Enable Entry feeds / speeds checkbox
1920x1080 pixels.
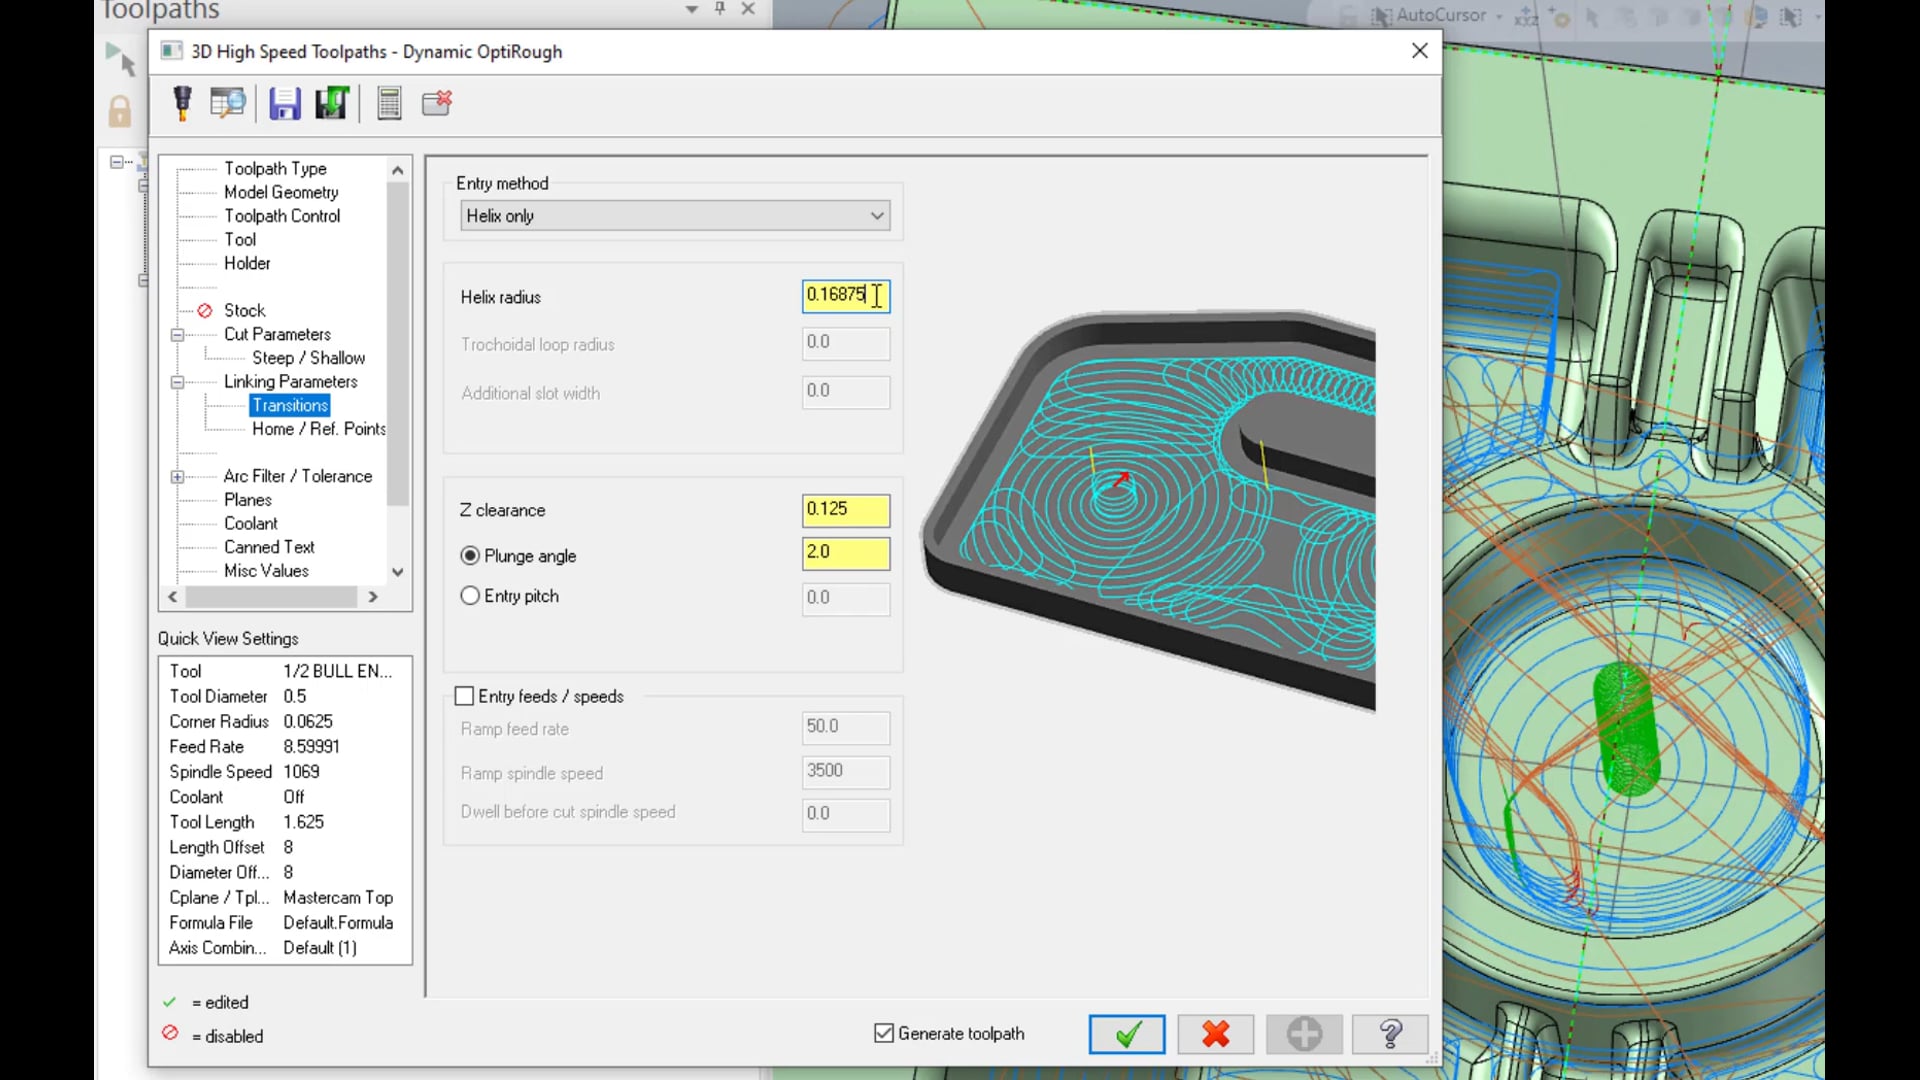(x=465, y=695)
